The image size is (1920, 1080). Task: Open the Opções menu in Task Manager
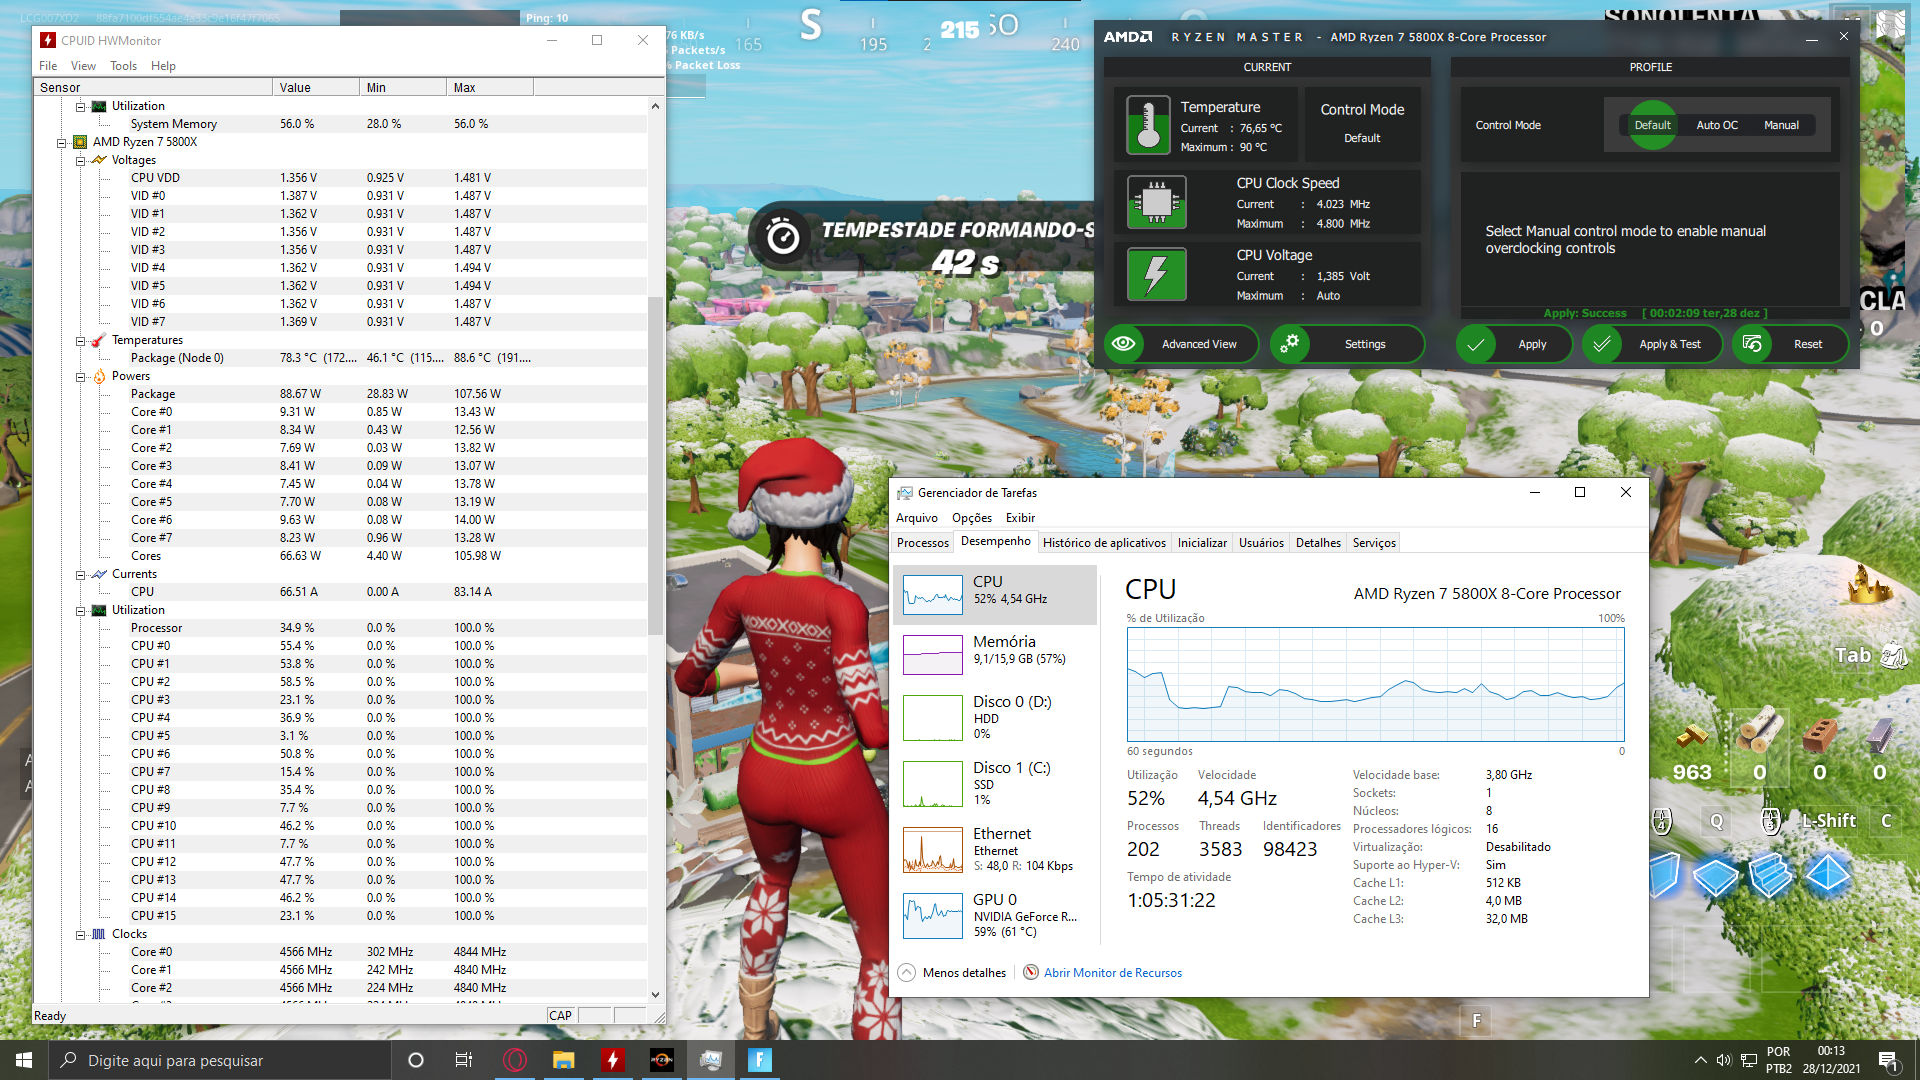click(972, 518)
